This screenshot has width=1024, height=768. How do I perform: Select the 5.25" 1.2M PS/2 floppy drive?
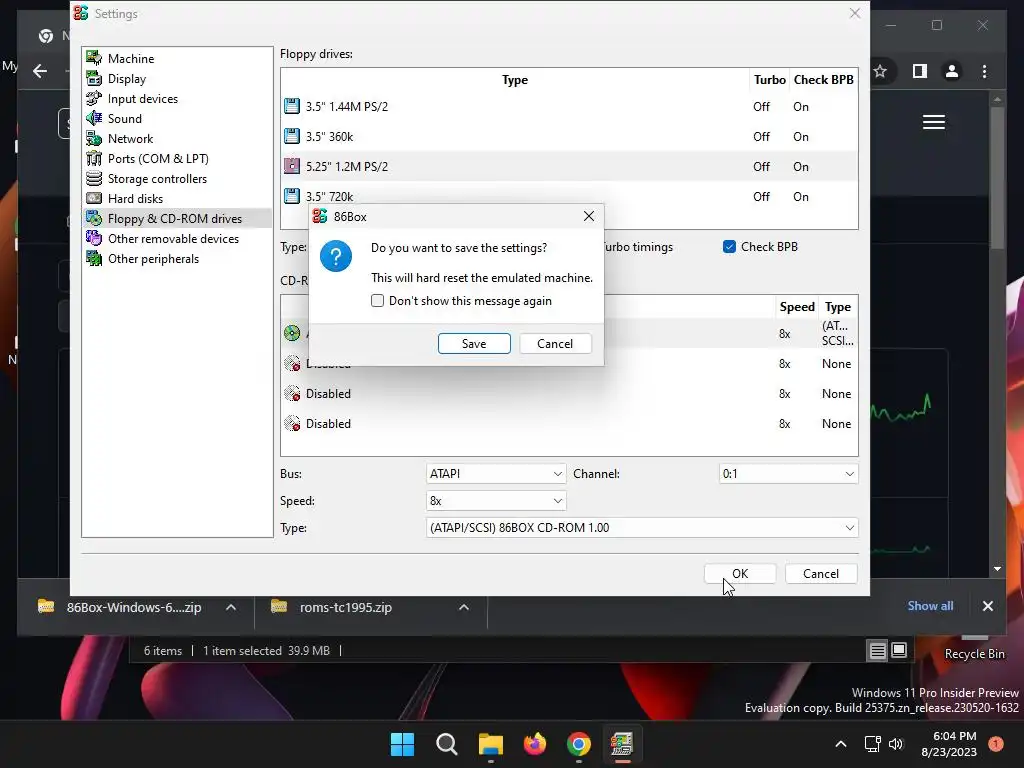click(x=569, y=167)
